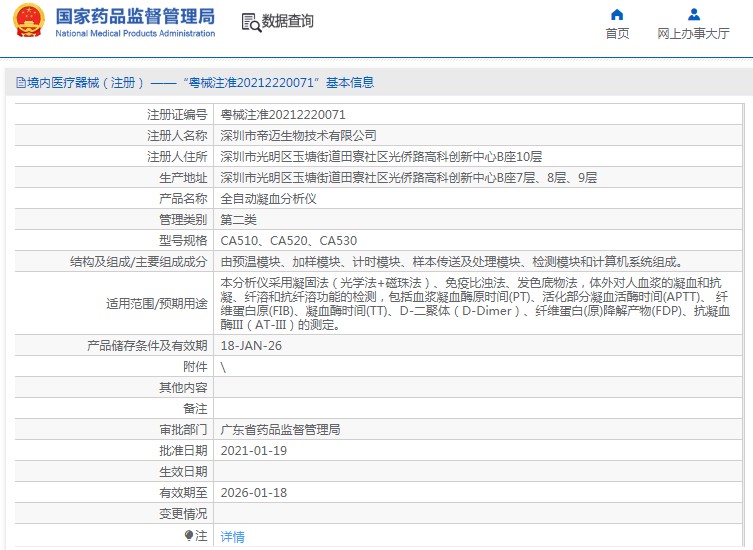Click the bulb icon beside 注
Image resolution: width=753 pixels, height=550 pixels.
point(188,535)
